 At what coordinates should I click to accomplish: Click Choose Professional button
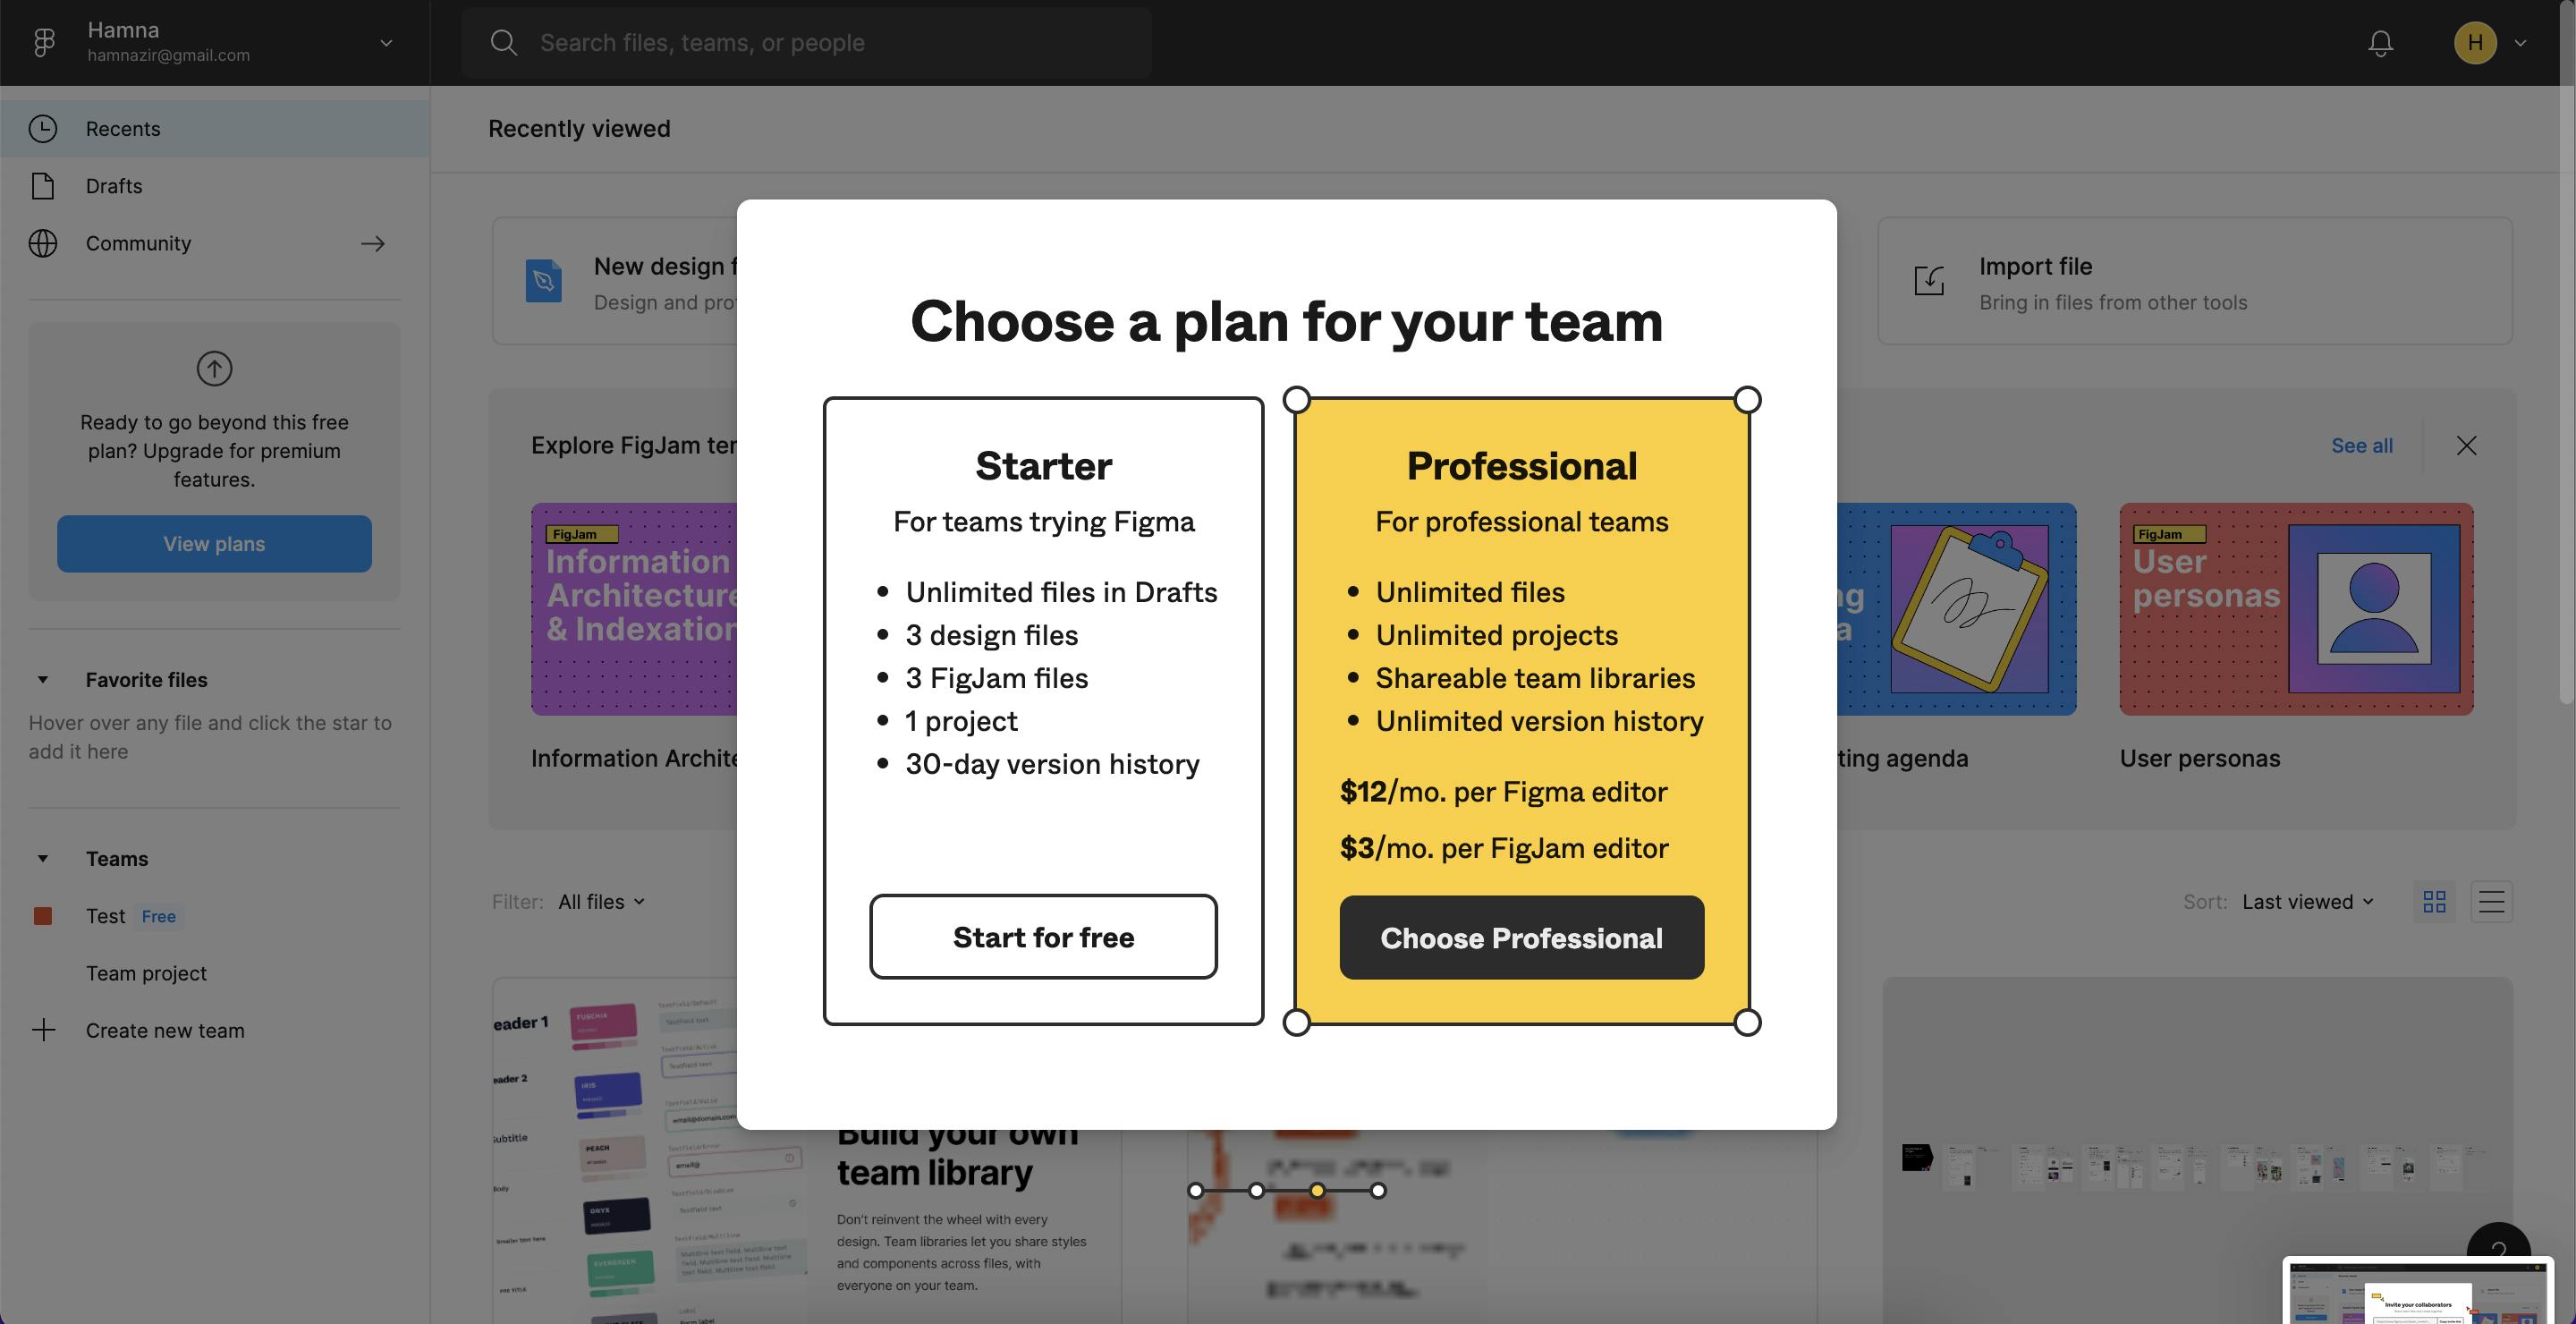point(1522,936)
